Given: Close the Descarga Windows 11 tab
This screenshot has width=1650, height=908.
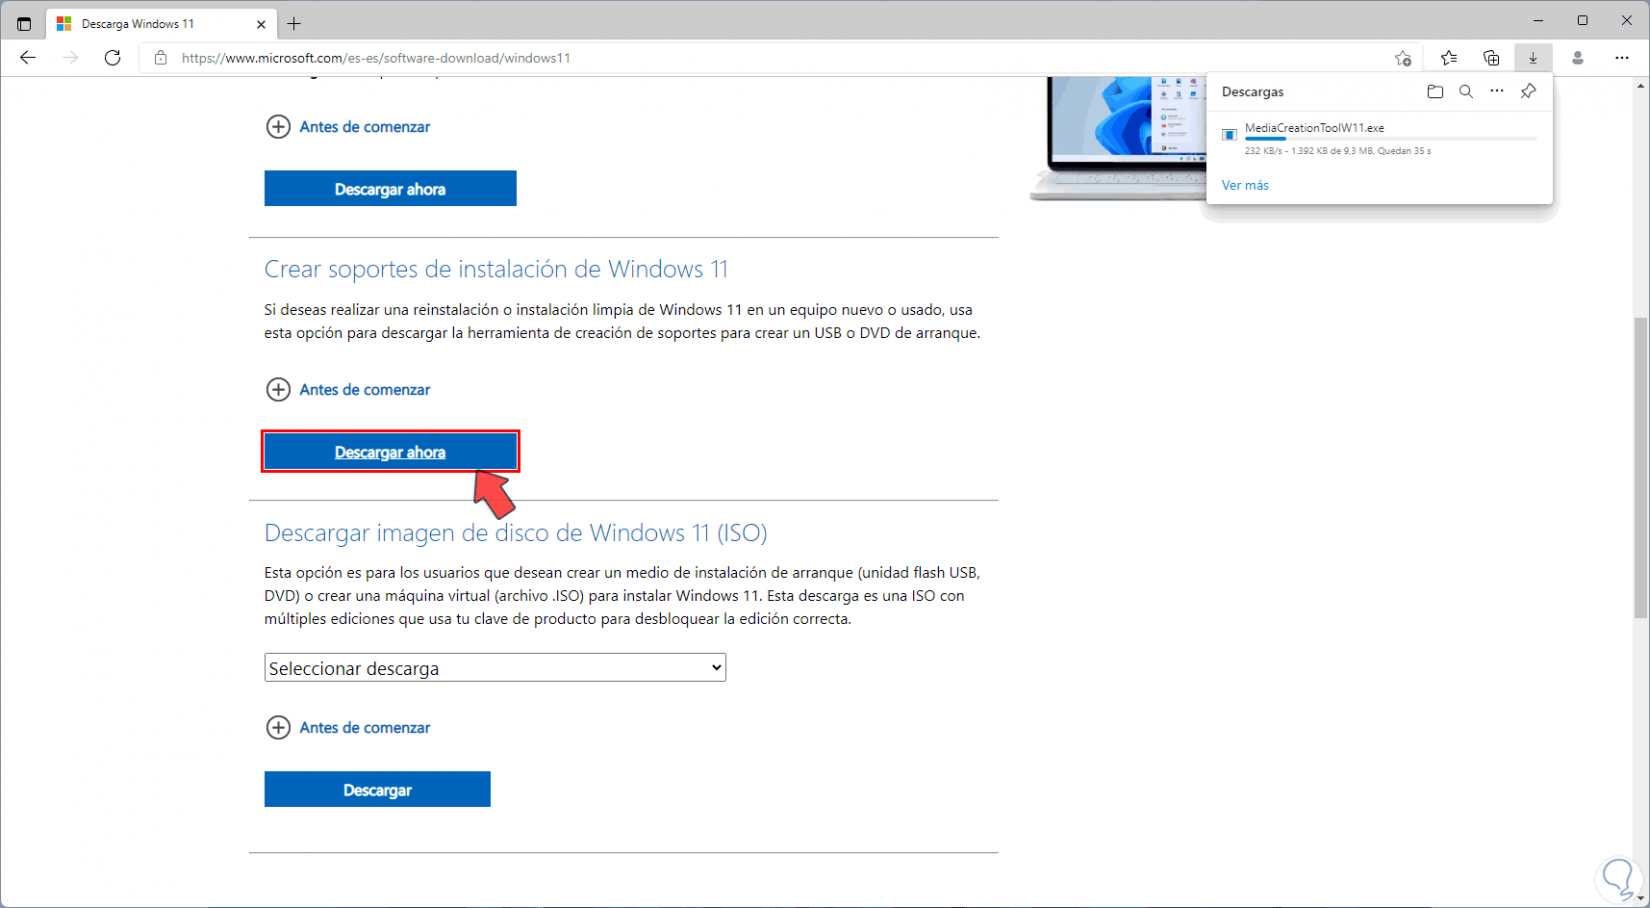Looking at the screenshot, I should click(261, 24).
